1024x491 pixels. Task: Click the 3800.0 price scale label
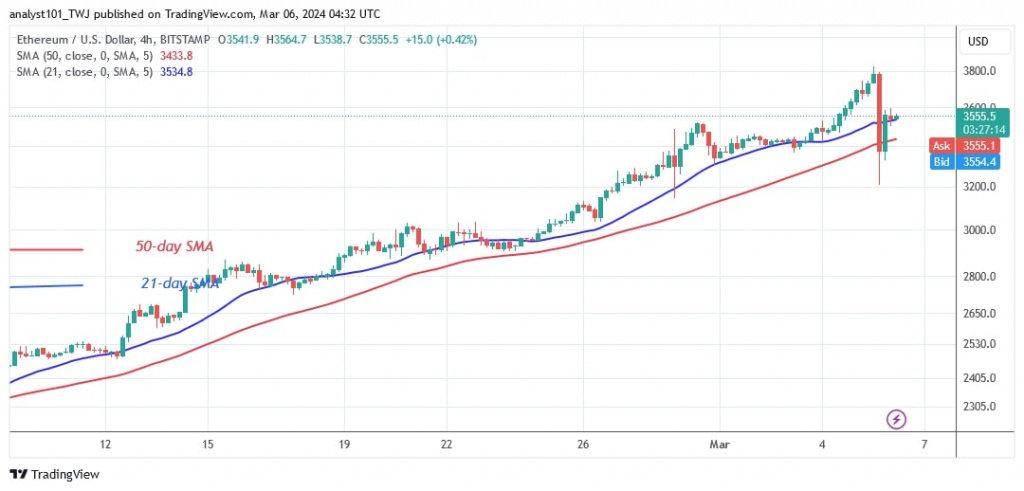coord(981,71)
